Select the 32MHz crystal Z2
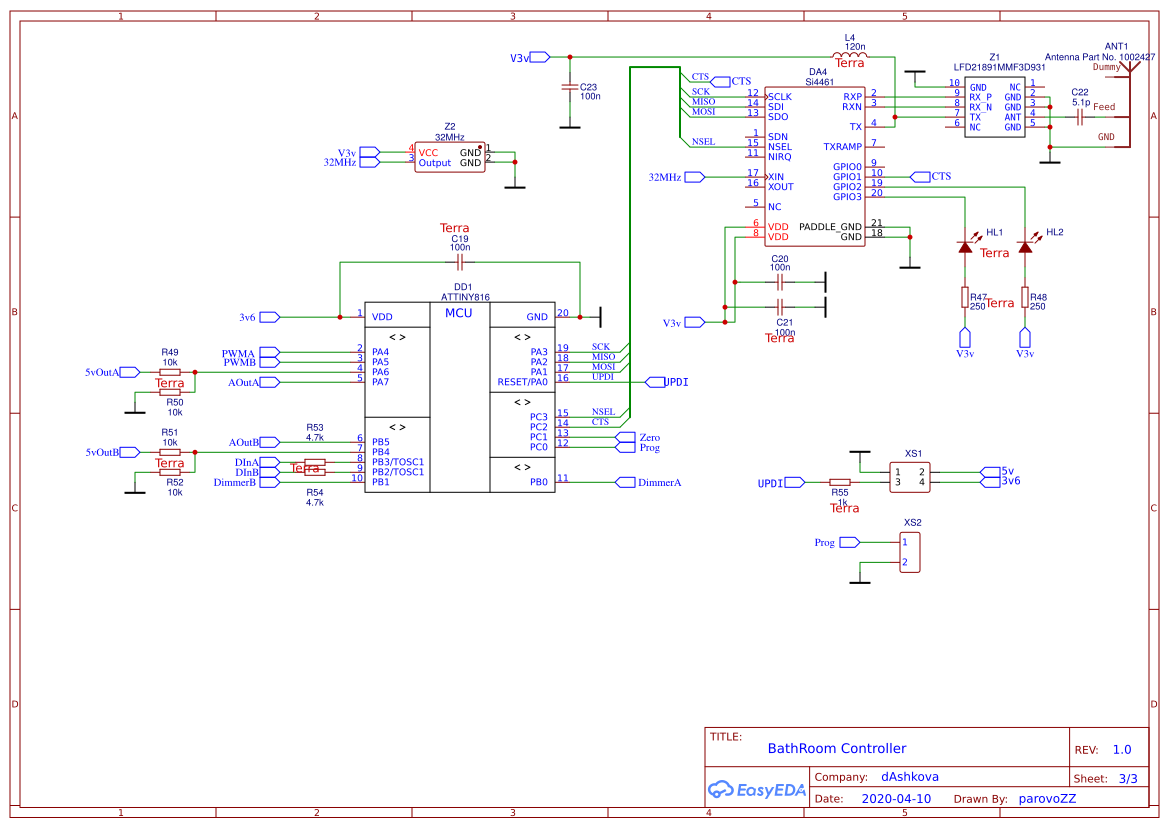The image size is (1169, 828). coord(448,155)
